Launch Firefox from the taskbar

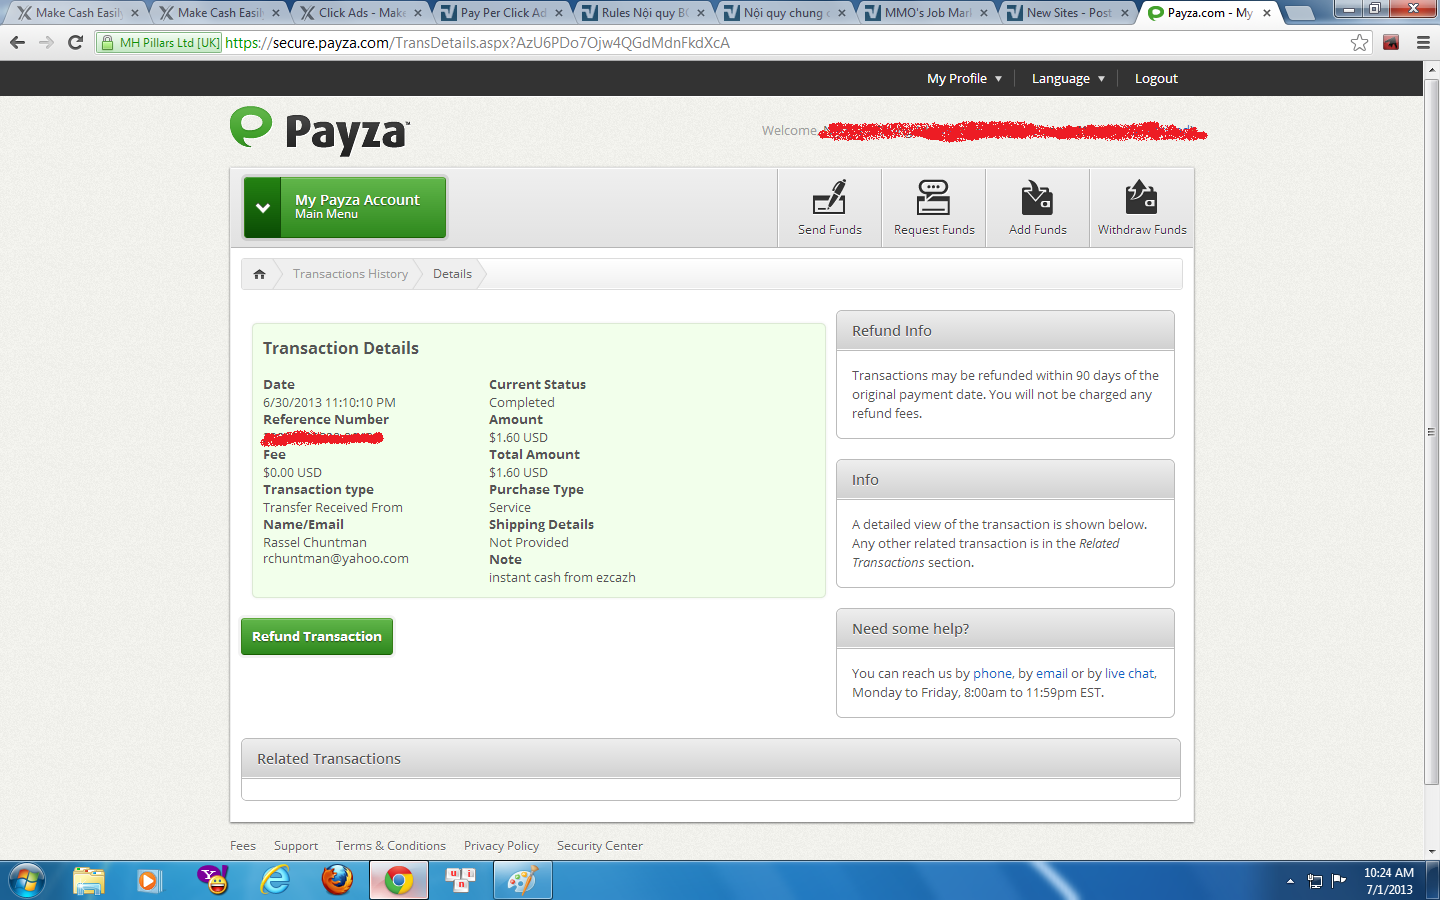(x=337, y=880)
